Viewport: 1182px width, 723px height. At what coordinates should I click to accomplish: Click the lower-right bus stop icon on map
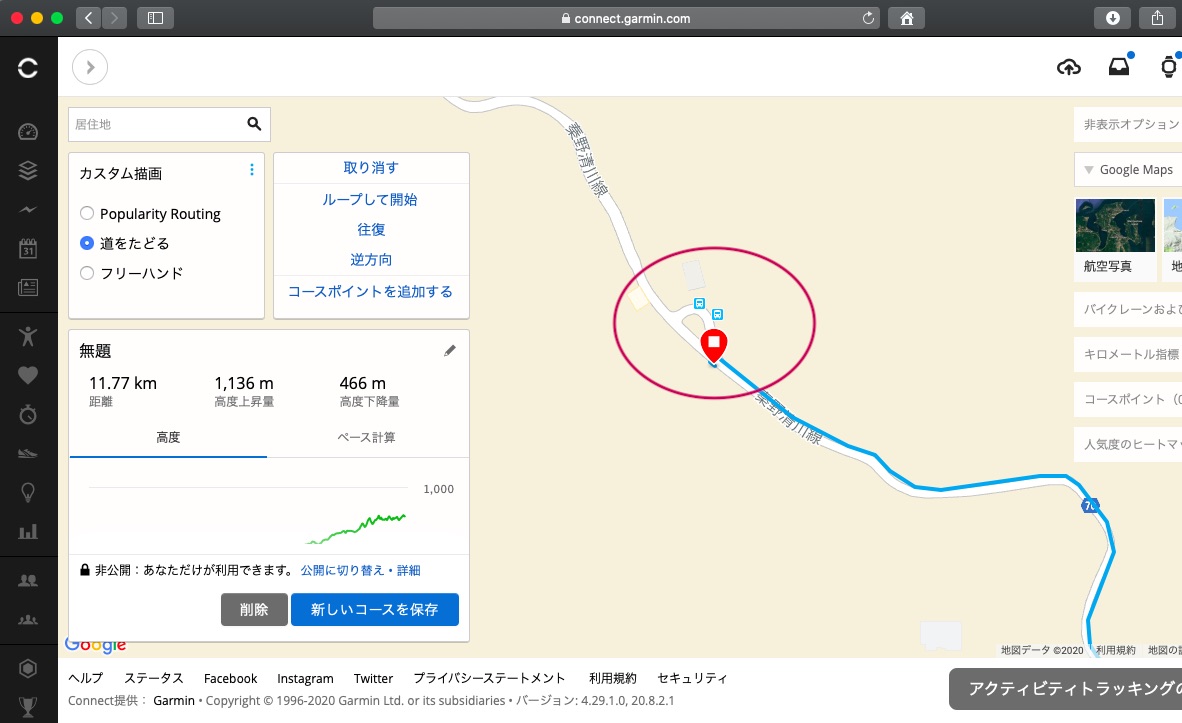(x=718, y=314)
